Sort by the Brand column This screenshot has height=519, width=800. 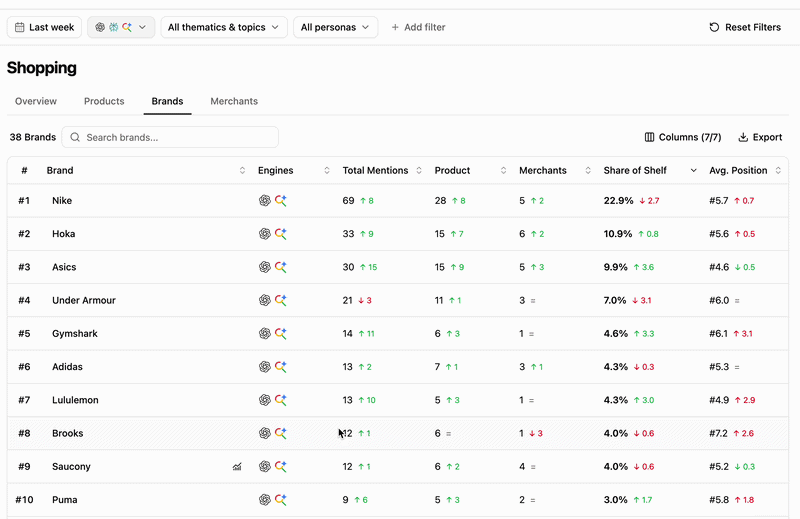(146, 170)
